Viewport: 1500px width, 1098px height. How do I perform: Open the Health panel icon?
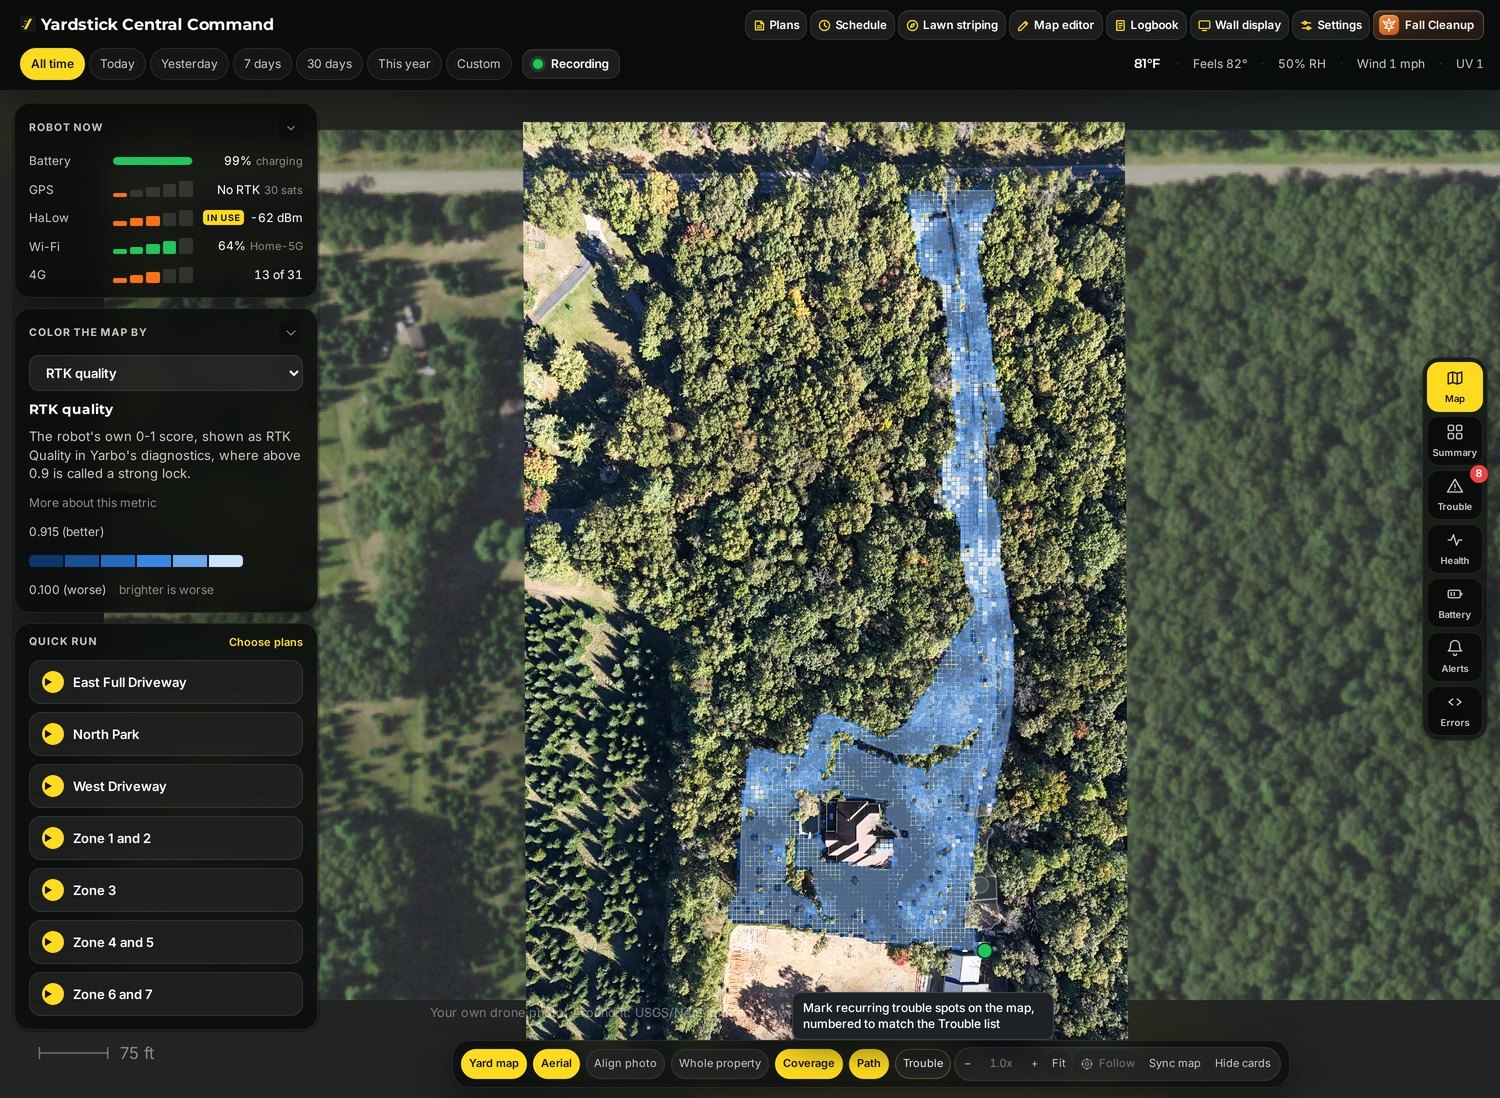click(x=1454, y=548)
